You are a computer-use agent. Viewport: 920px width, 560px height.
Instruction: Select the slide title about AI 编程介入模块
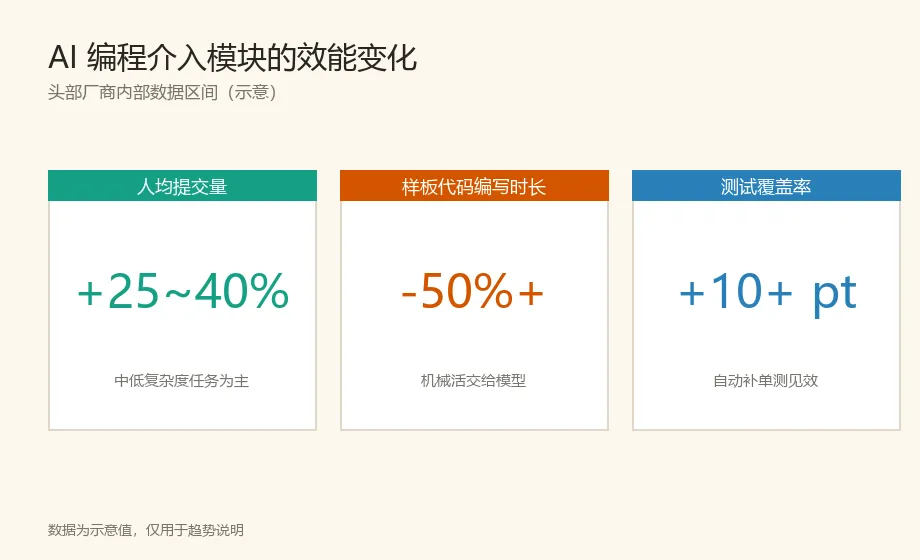click(x=232, y=58)
